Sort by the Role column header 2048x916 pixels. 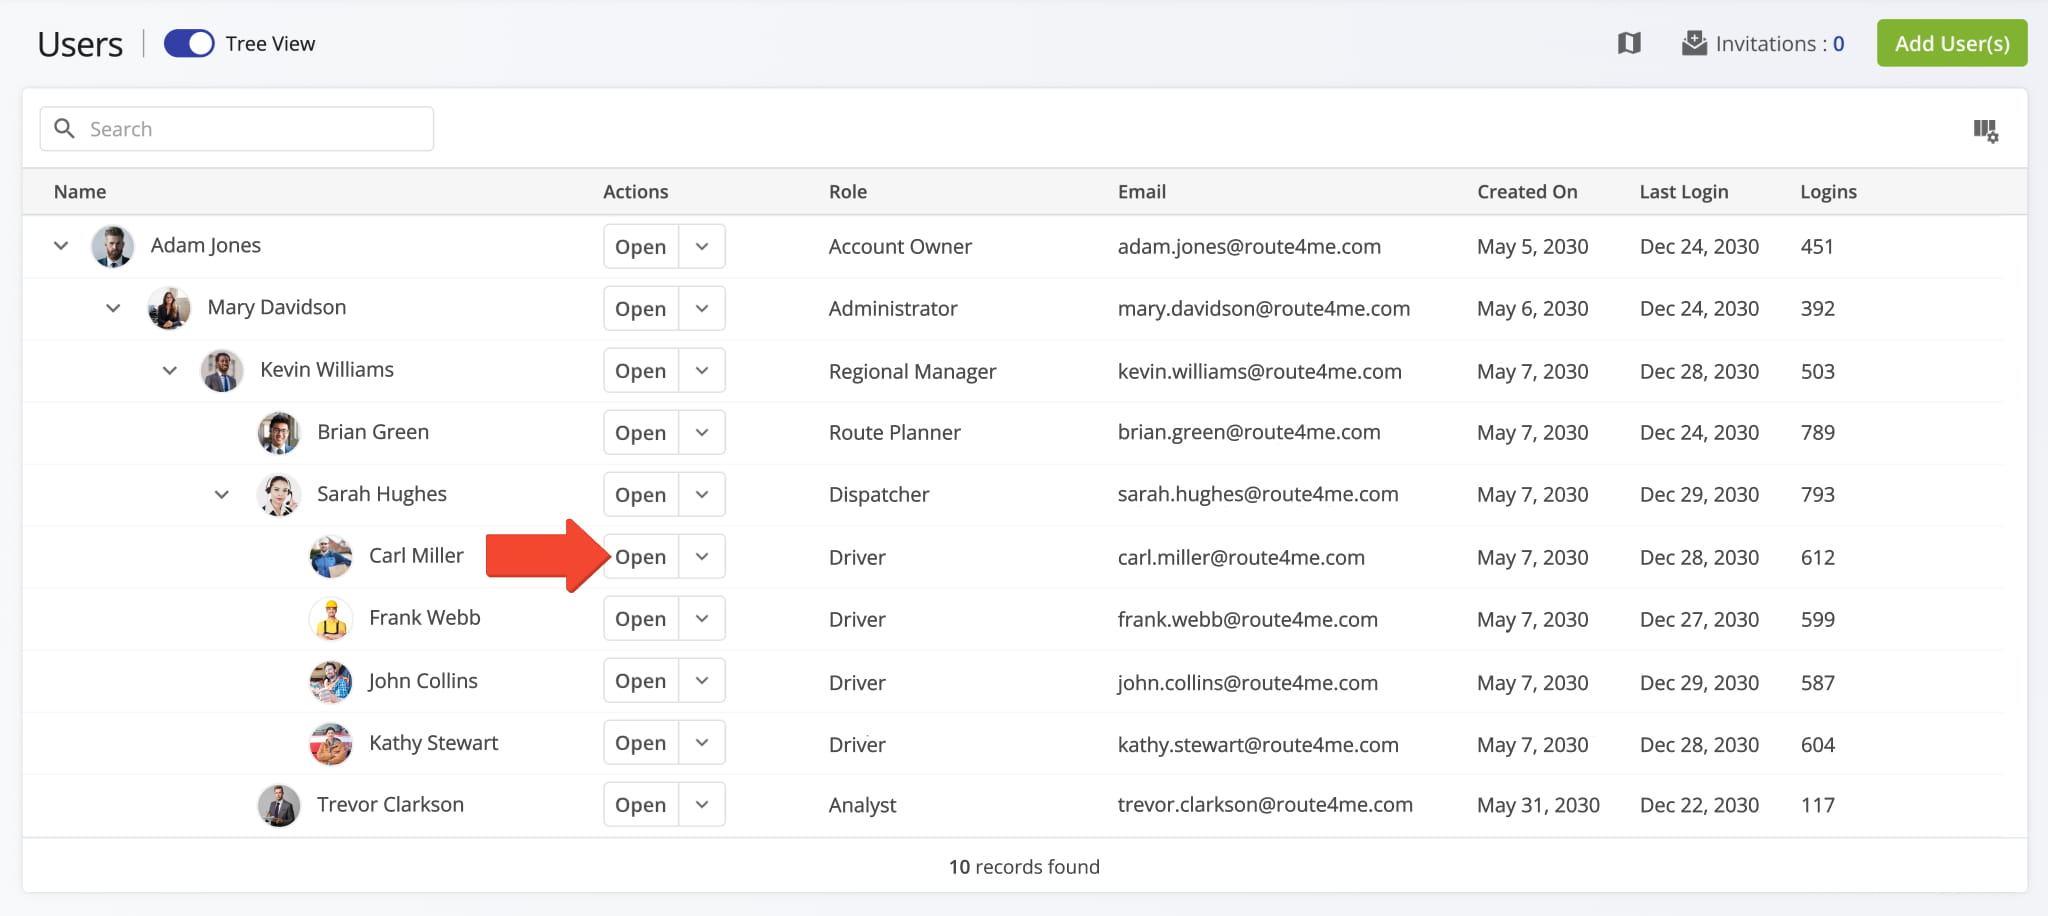(x=847, y=192)
